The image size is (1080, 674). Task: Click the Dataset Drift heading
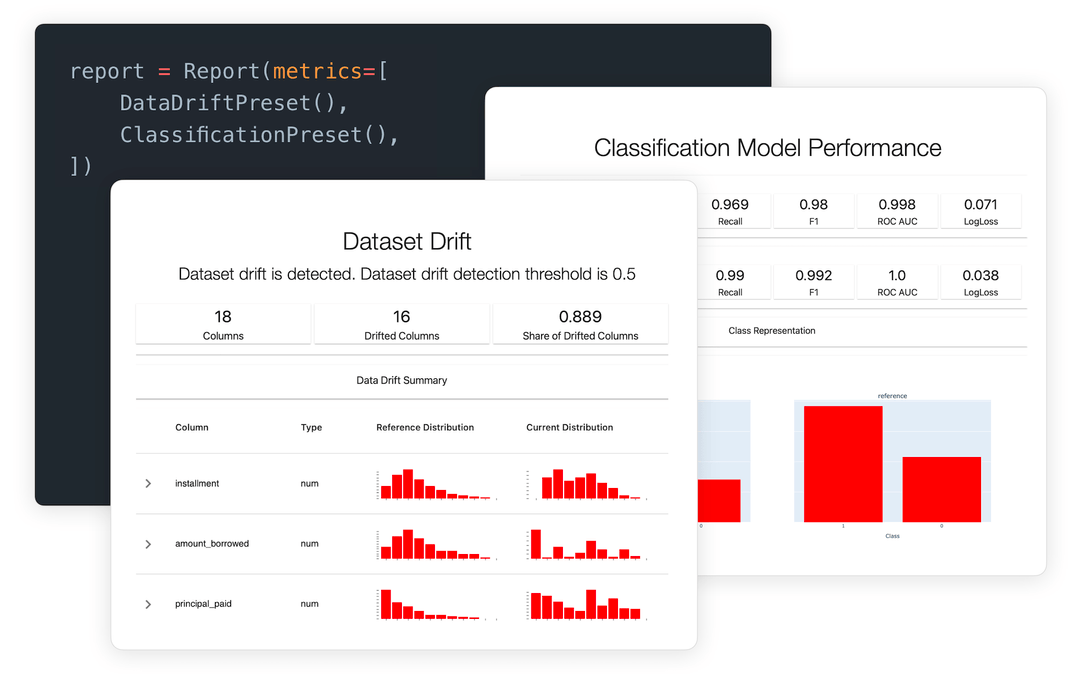403,241
